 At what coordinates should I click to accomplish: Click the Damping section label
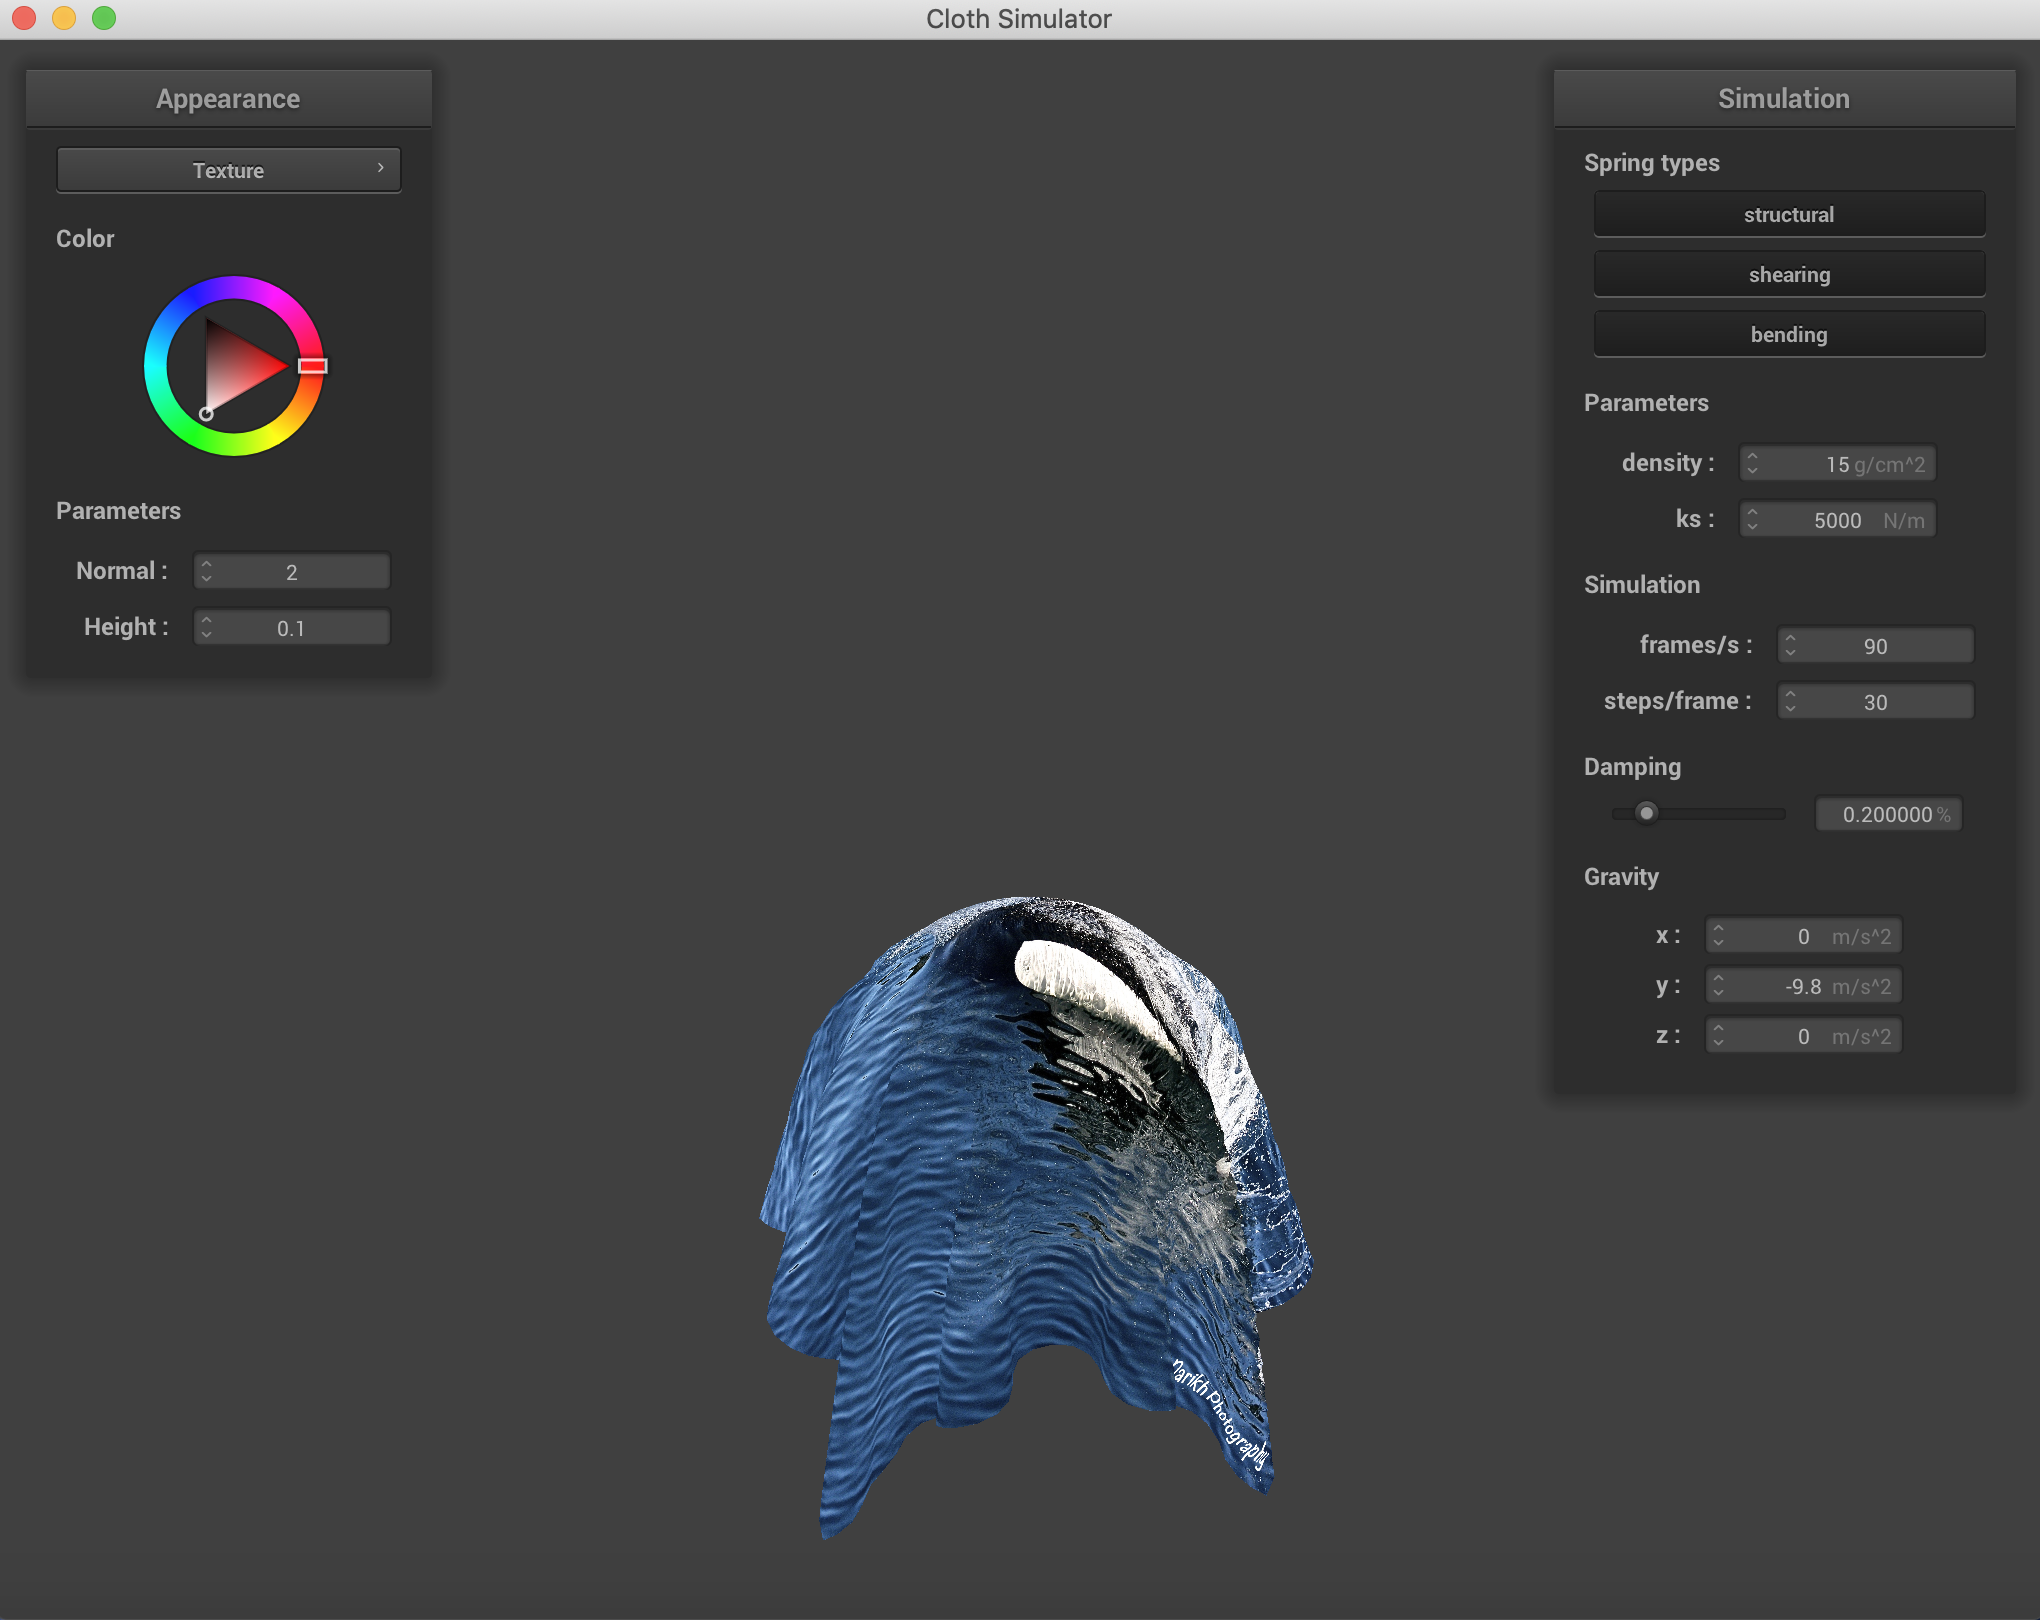(x=1632, y=767)
